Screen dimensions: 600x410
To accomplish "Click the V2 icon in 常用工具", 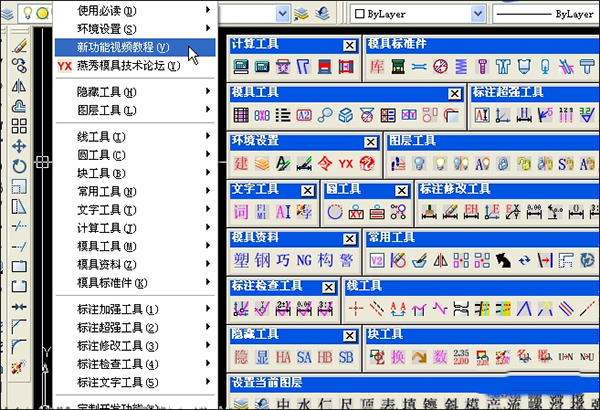I will (377, 261).
